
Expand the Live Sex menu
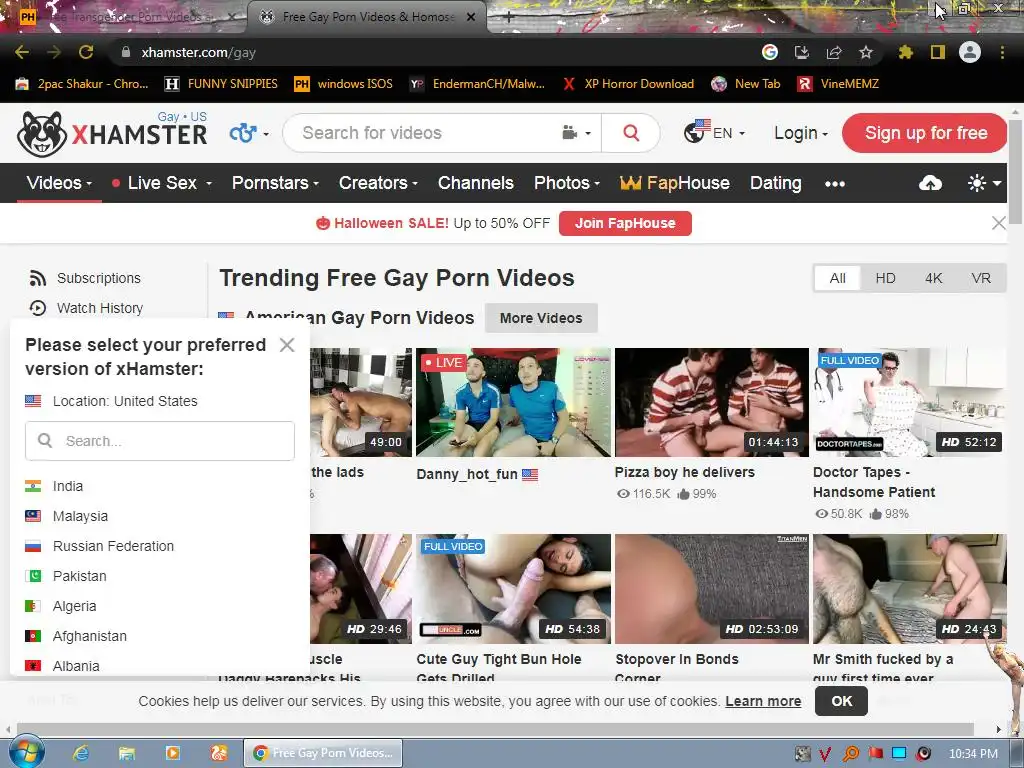[x=162, y=184]
